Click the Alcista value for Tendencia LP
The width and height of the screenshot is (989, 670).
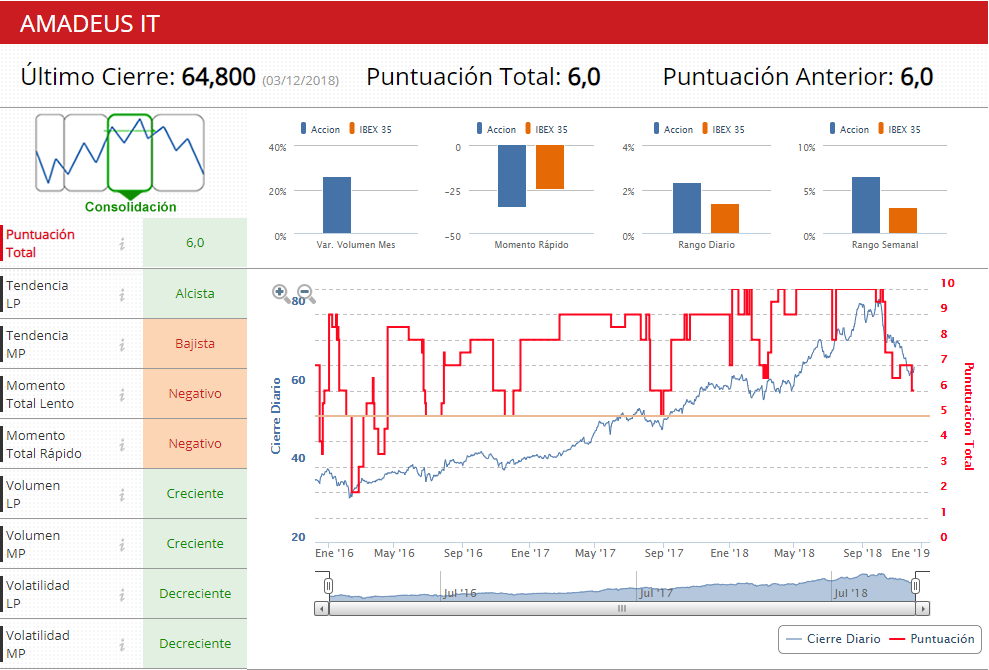pyautogui.click(x=195, y=294)
